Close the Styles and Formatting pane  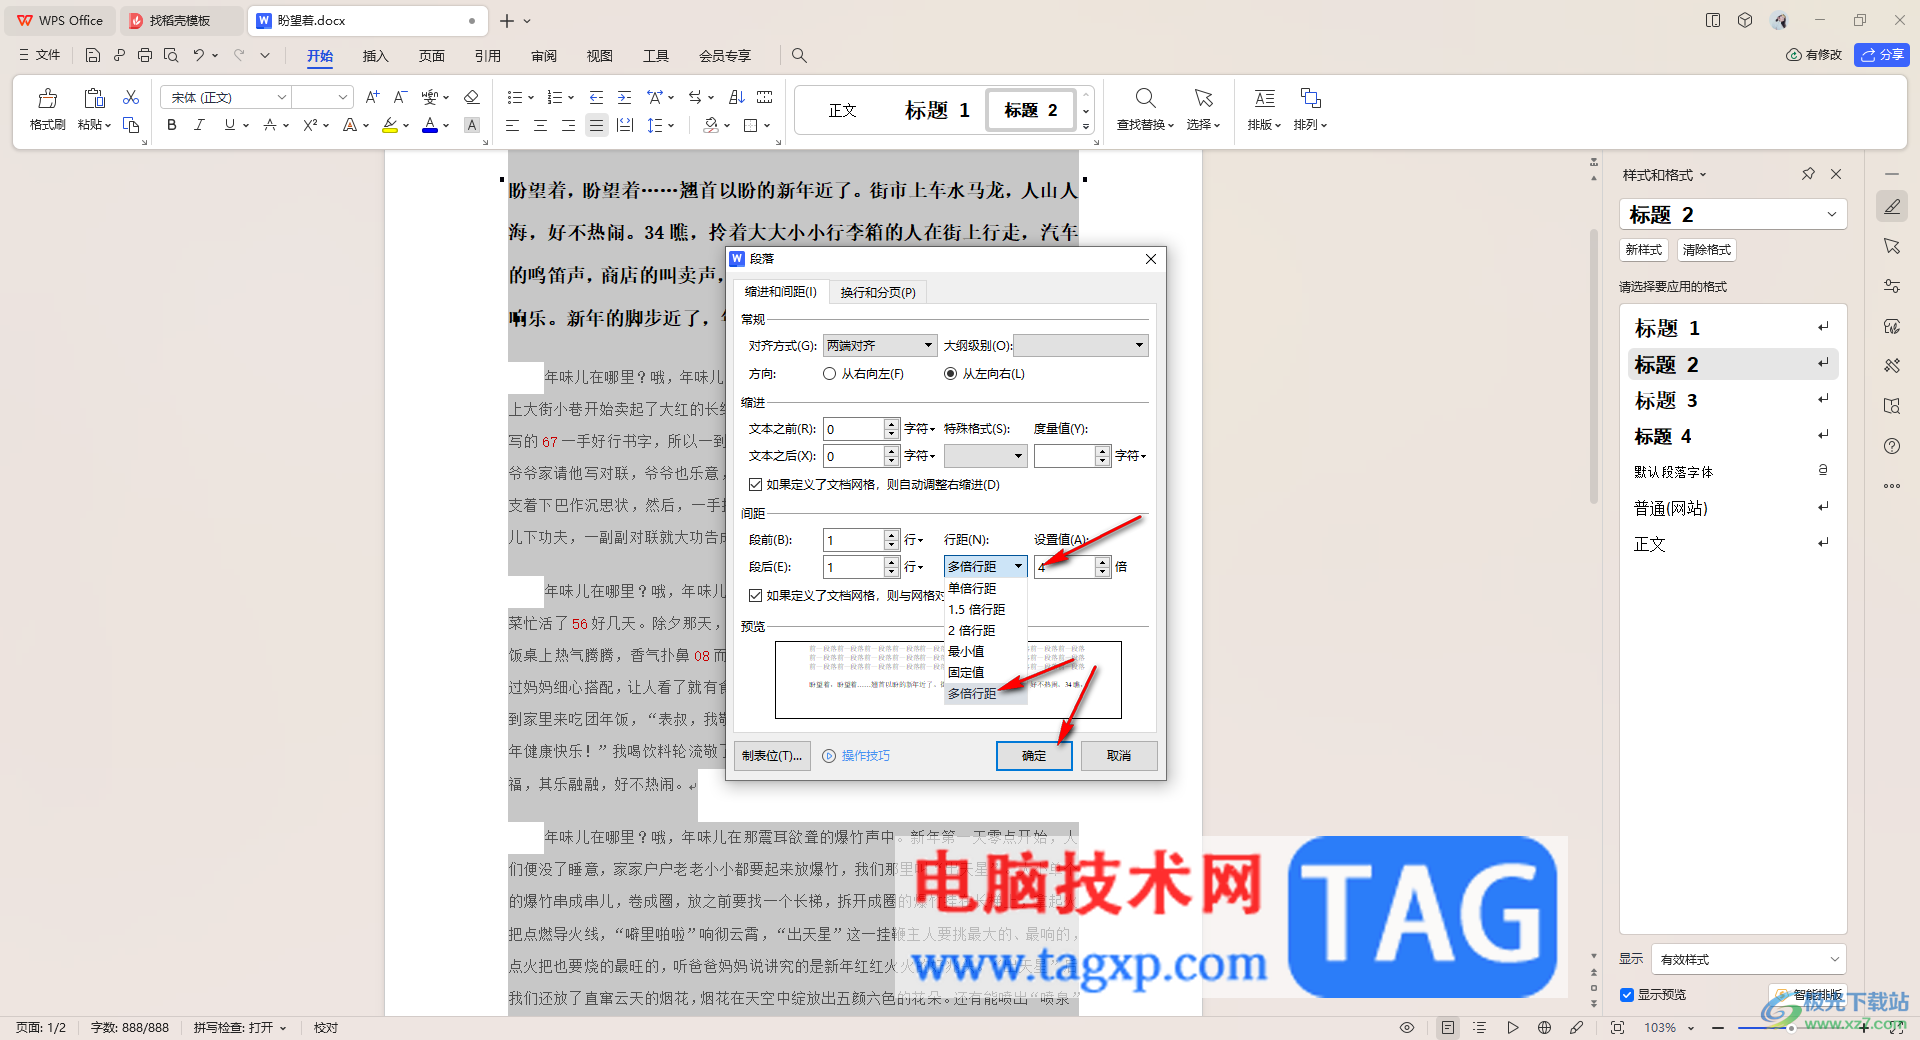pyautogui.click(x=1836, y=174)
